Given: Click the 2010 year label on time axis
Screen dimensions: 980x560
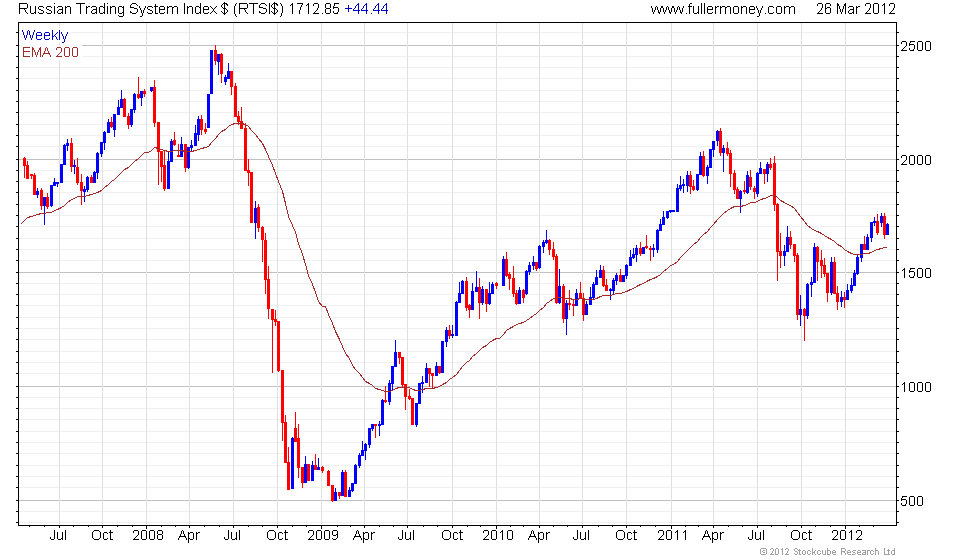Looking at the screenshot, I should tap(498, 535).
